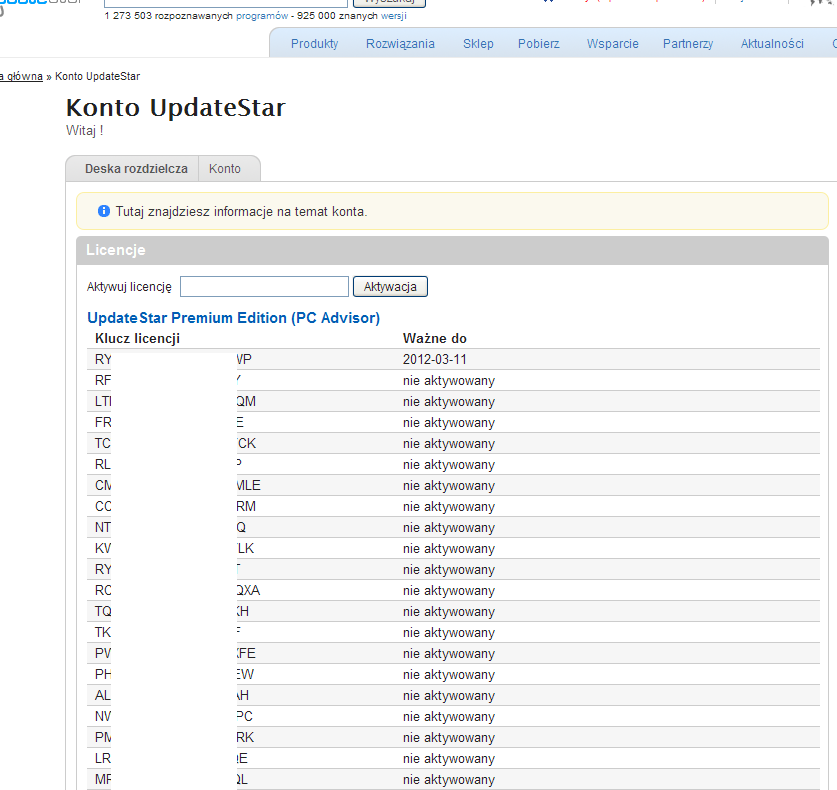Click the Konto UpdateStar page title
837x790 pixels.
[x=176, y=107]
